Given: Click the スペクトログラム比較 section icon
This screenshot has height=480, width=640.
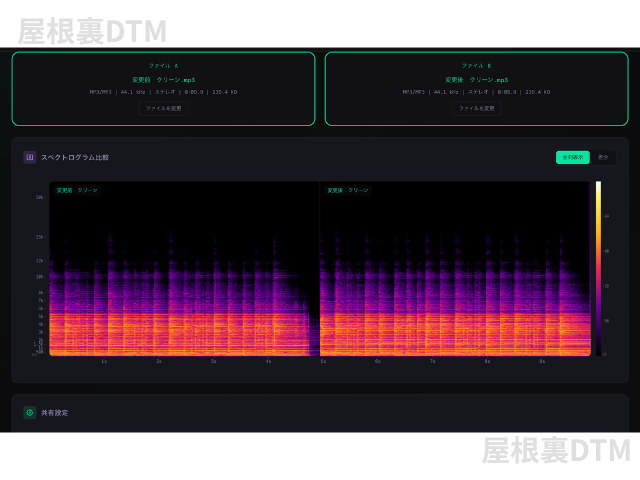Looking at the screenshot, I should (x=30, y=157).
